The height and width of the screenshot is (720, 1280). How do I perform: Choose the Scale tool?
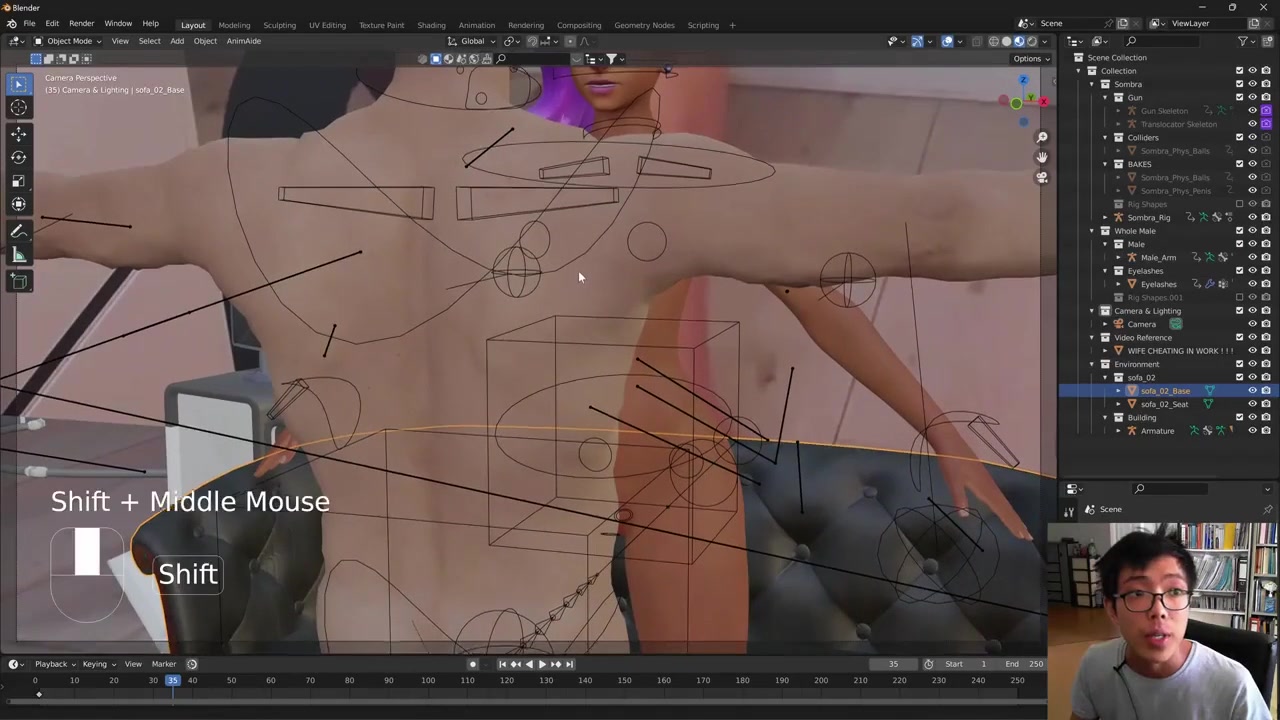pyautogui.click(x=18, y=181)
